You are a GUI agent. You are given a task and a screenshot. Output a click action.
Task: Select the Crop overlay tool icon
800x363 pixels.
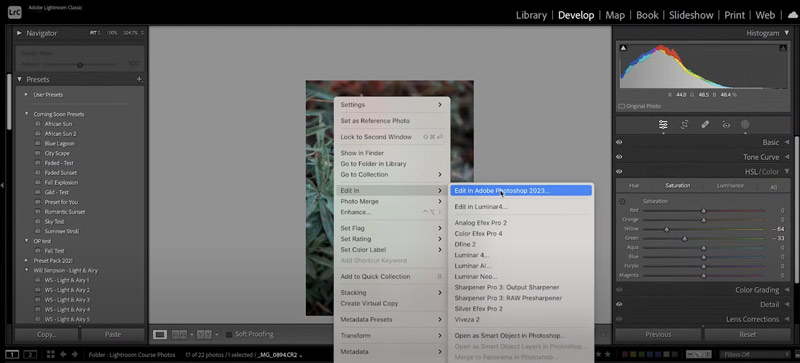pos(685,125)
